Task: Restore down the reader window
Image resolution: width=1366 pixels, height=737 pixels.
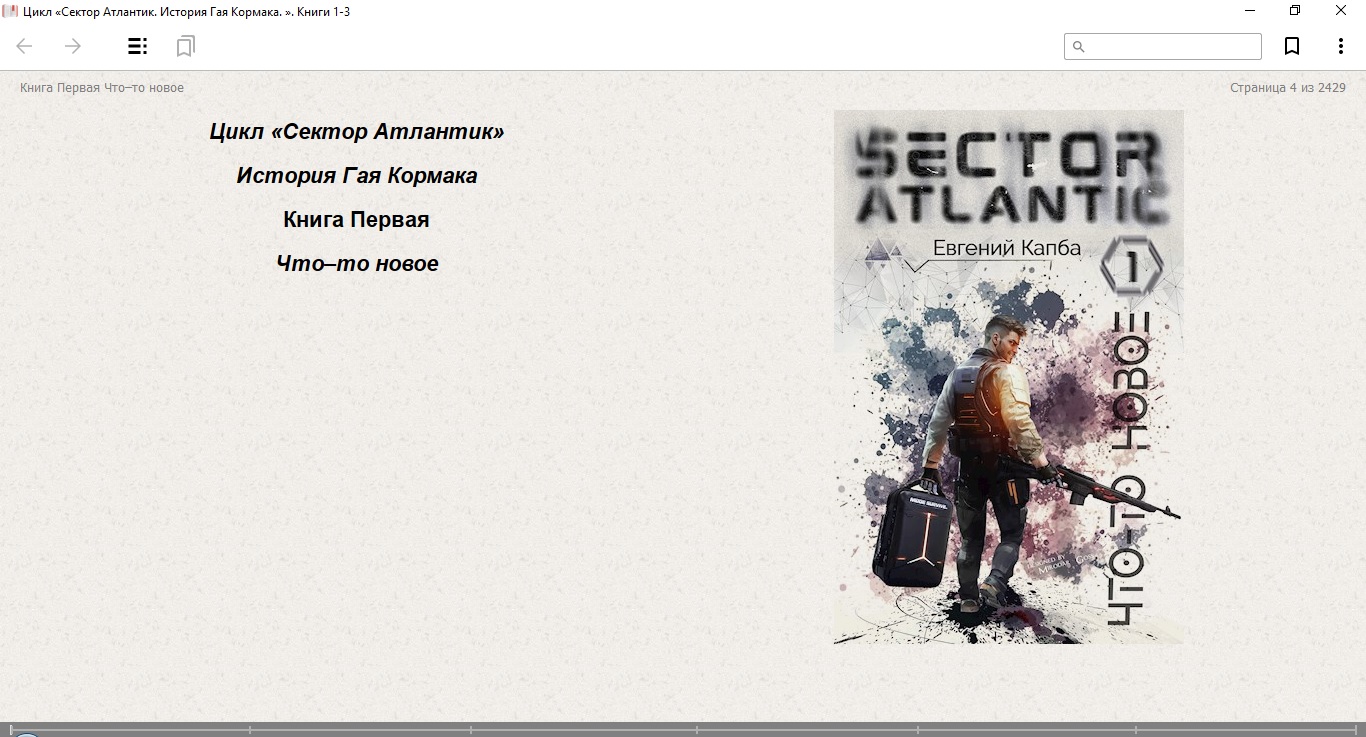Action: pyautogui.click(x=1295, y=11)
